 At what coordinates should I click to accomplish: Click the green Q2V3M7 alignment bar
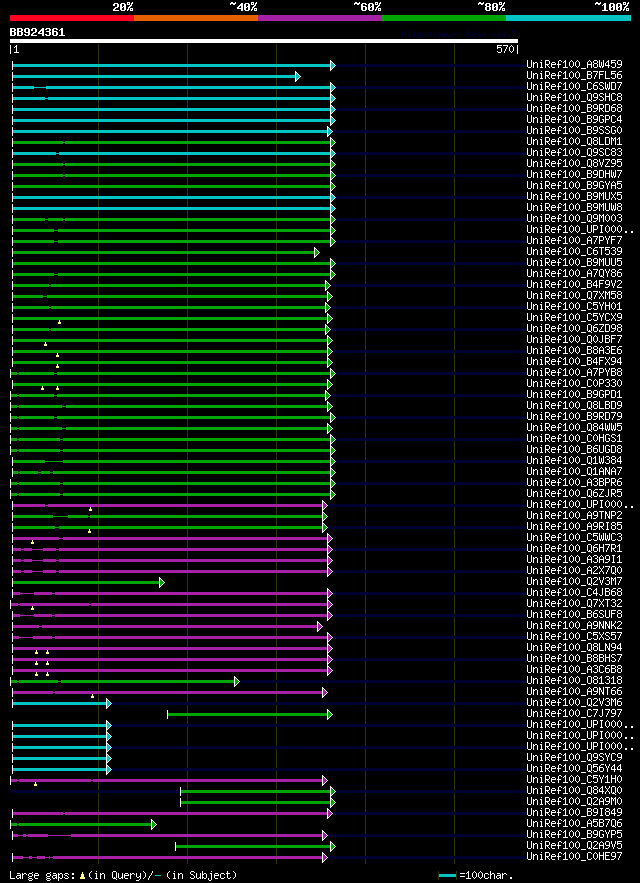[86, 583]
